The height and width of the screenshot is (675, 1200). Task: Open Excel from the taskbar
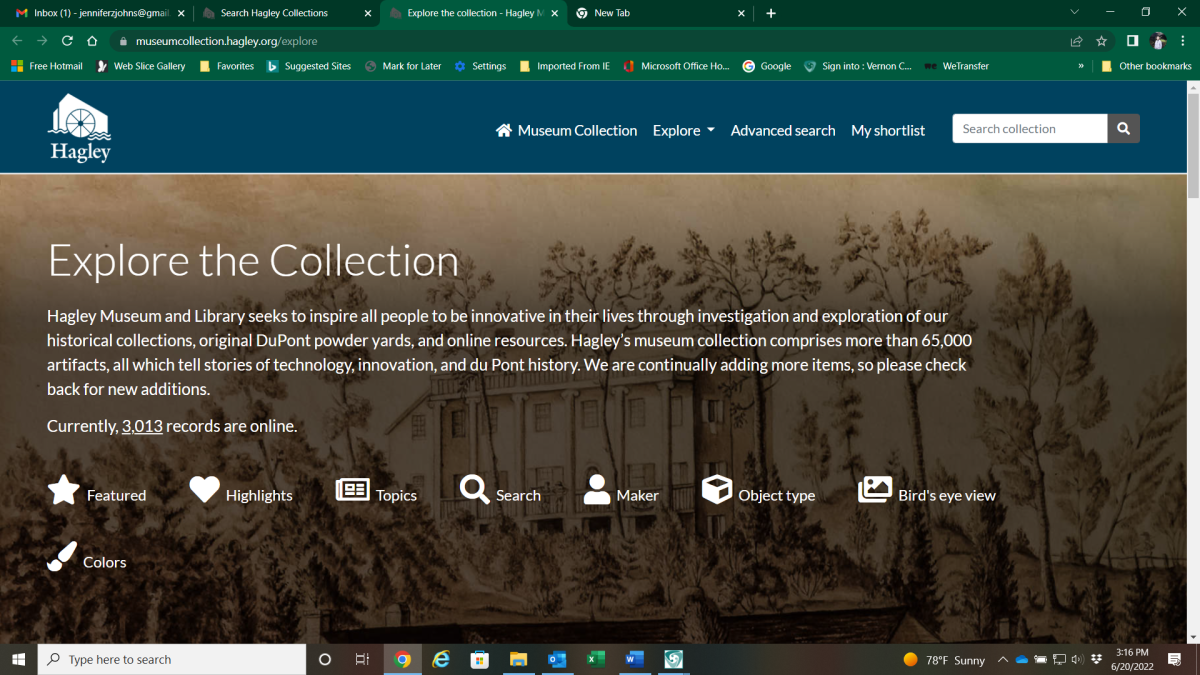click(x=595, y=659)
